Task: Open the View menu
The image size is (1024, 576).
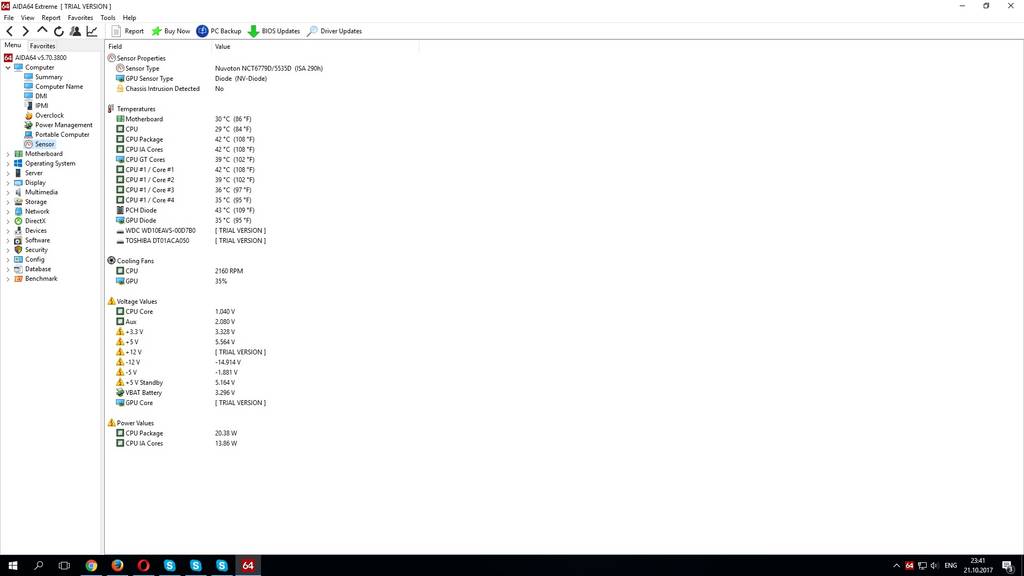Action: tap(27, 18)
